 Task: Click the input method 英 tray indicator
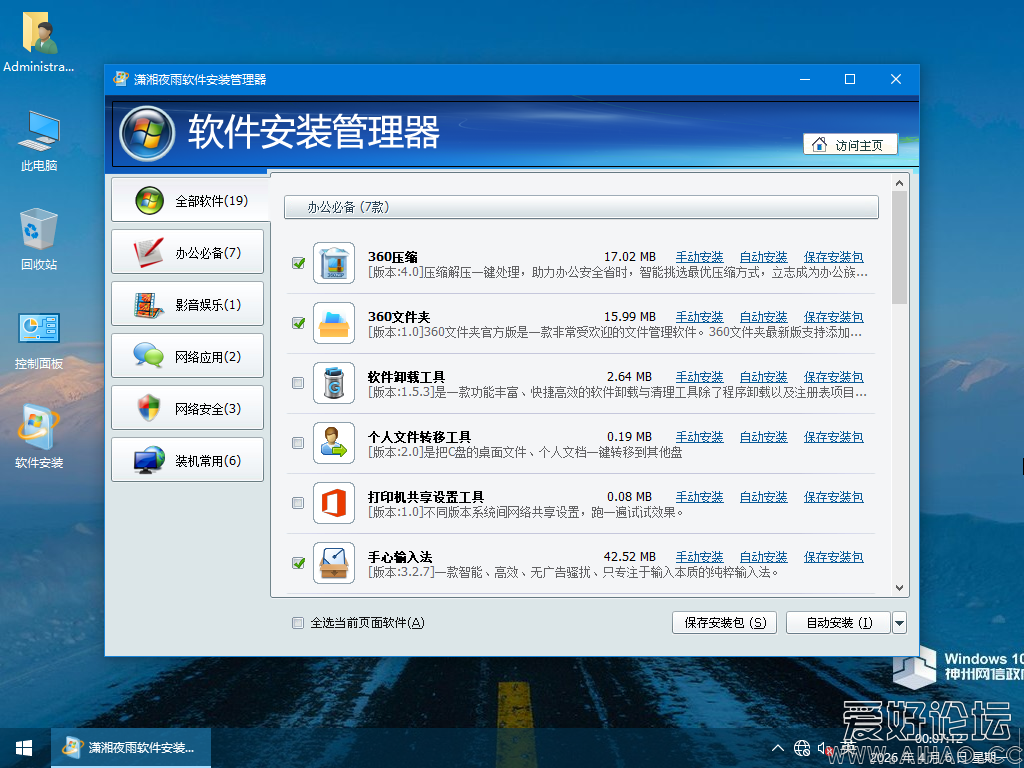pyautogui.click(x=848, y=748)
